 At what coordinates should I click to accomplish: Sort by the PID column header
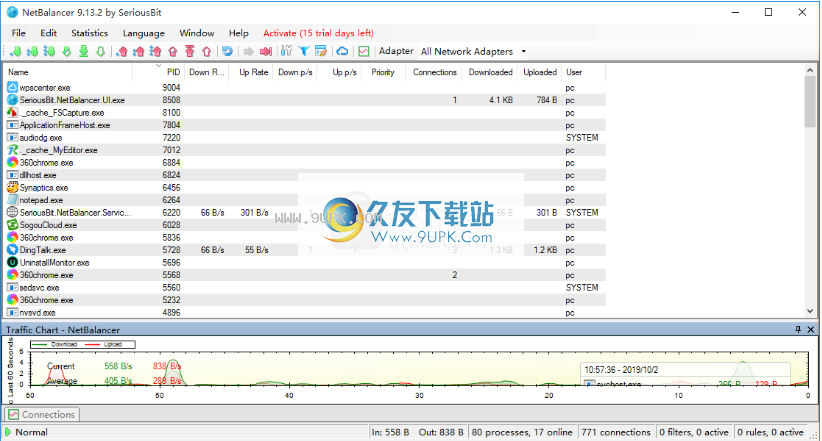158,72
